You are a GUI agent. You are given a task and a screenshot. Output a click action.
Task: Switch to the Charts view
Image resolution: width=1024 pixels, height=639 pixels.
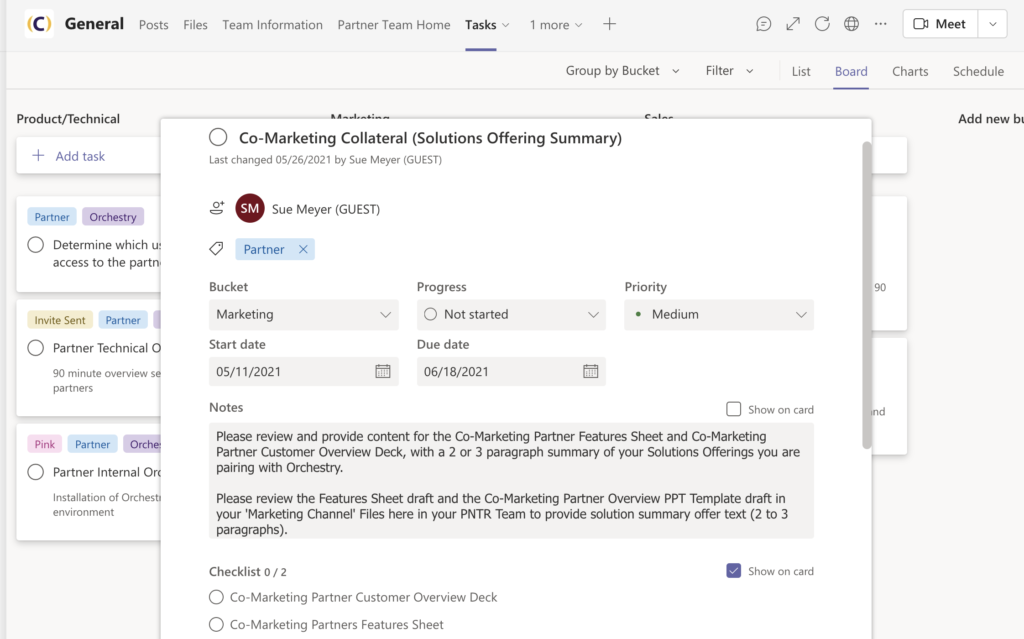click(x=910, y=71)
